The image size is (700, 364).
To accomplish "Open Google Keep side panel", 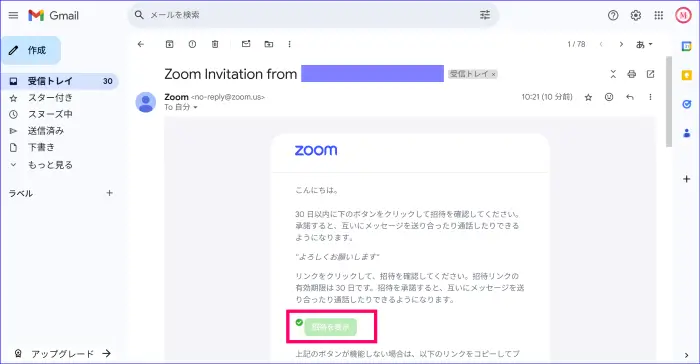I will [687, 75].
